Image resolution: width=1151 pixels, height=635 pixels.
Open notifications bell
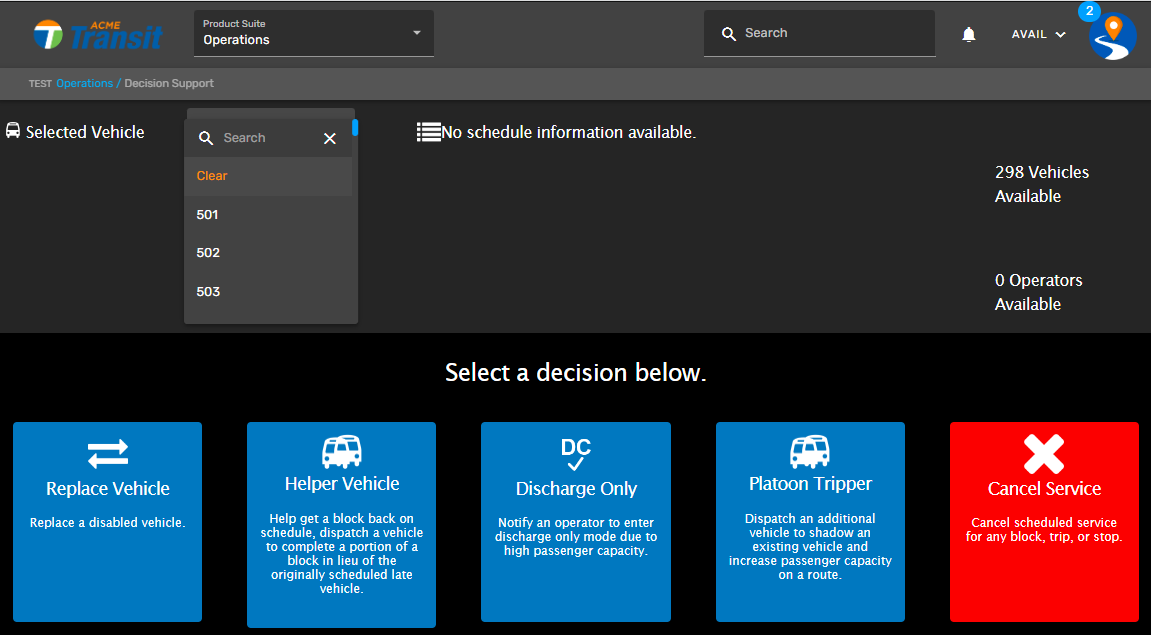pos(969,35)
